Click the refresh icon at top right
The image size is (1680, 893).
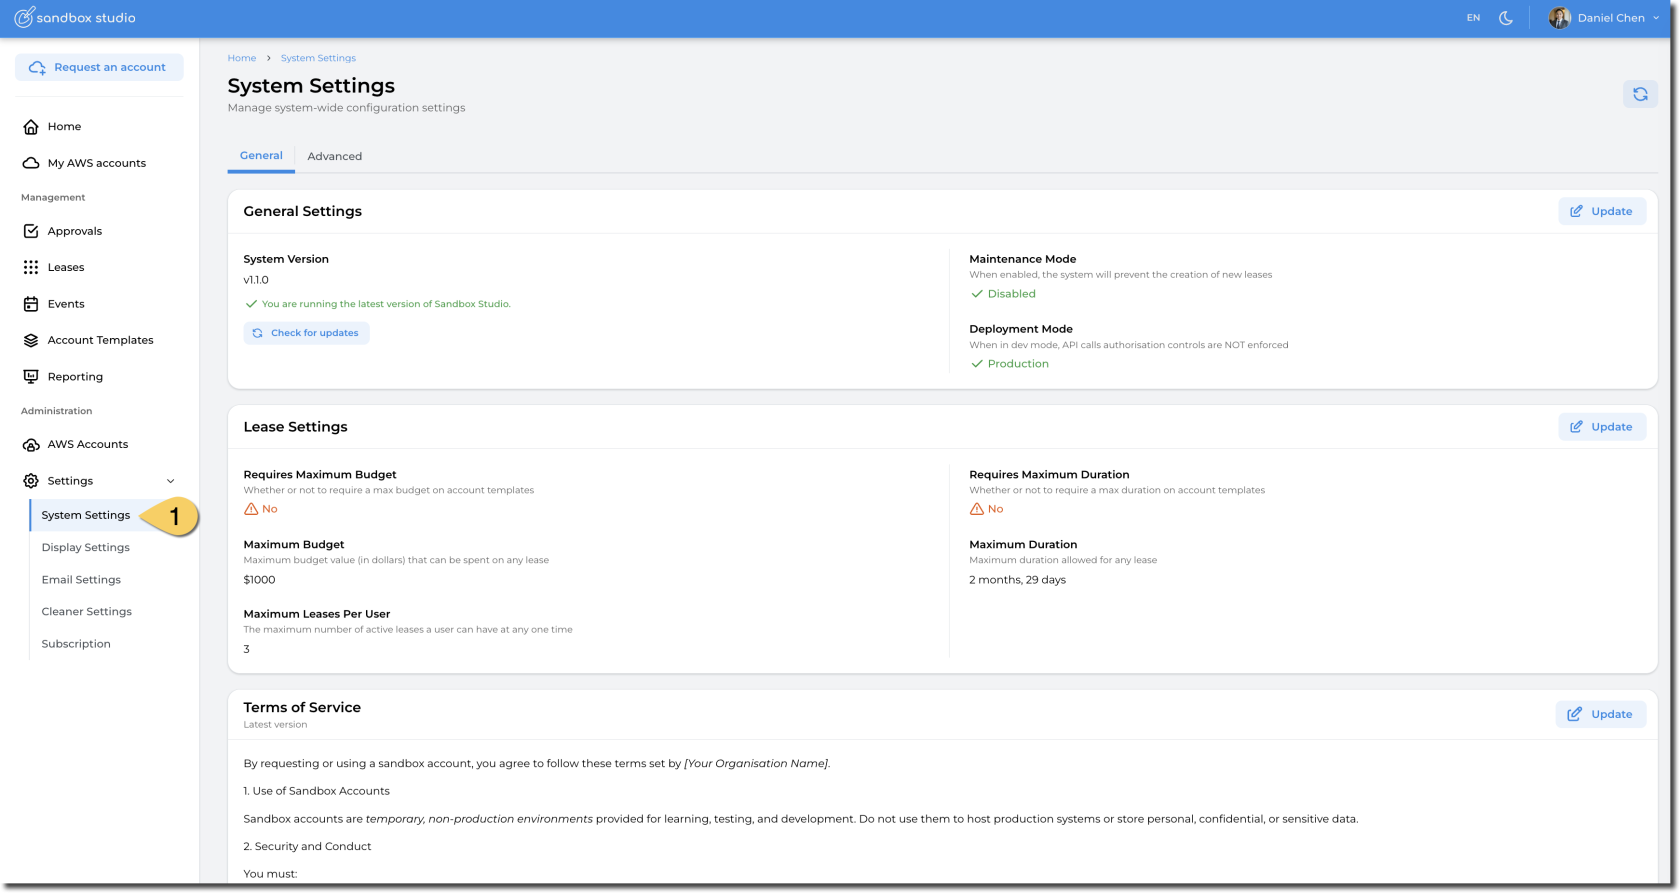click(x=1640, y=94)
